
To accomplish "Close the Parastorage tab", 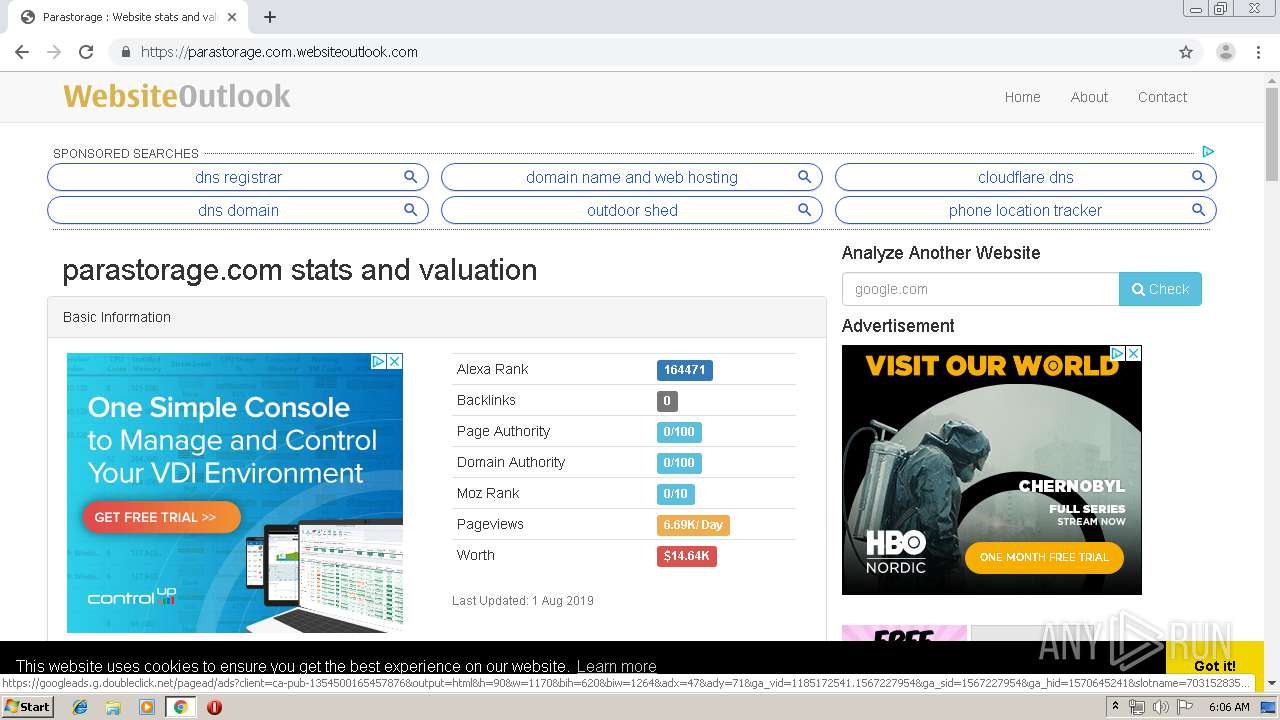I will 232,17.
